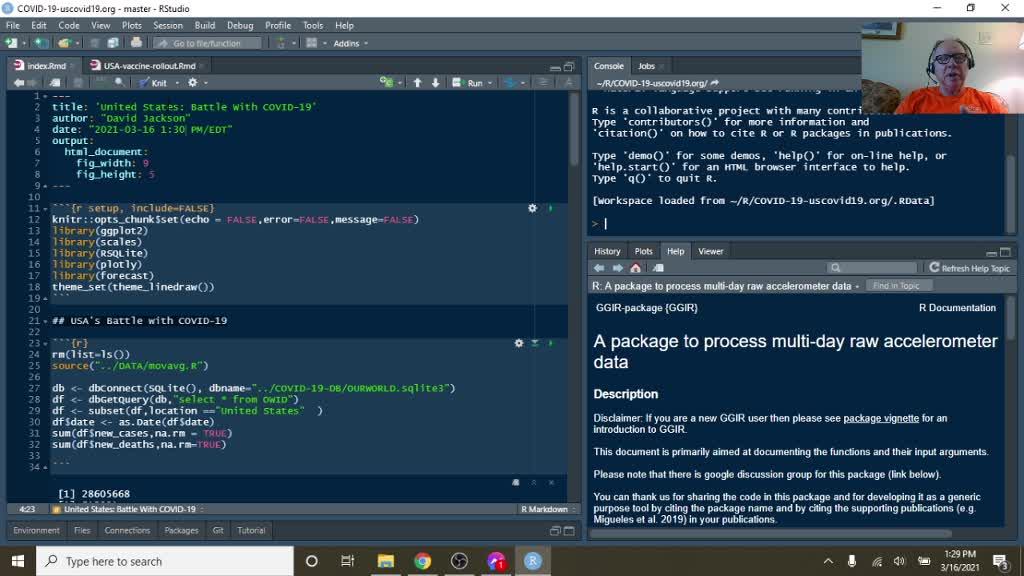Open the Build menu
The width and height of the screenshot is (1024, 576).
pos(204,25)
